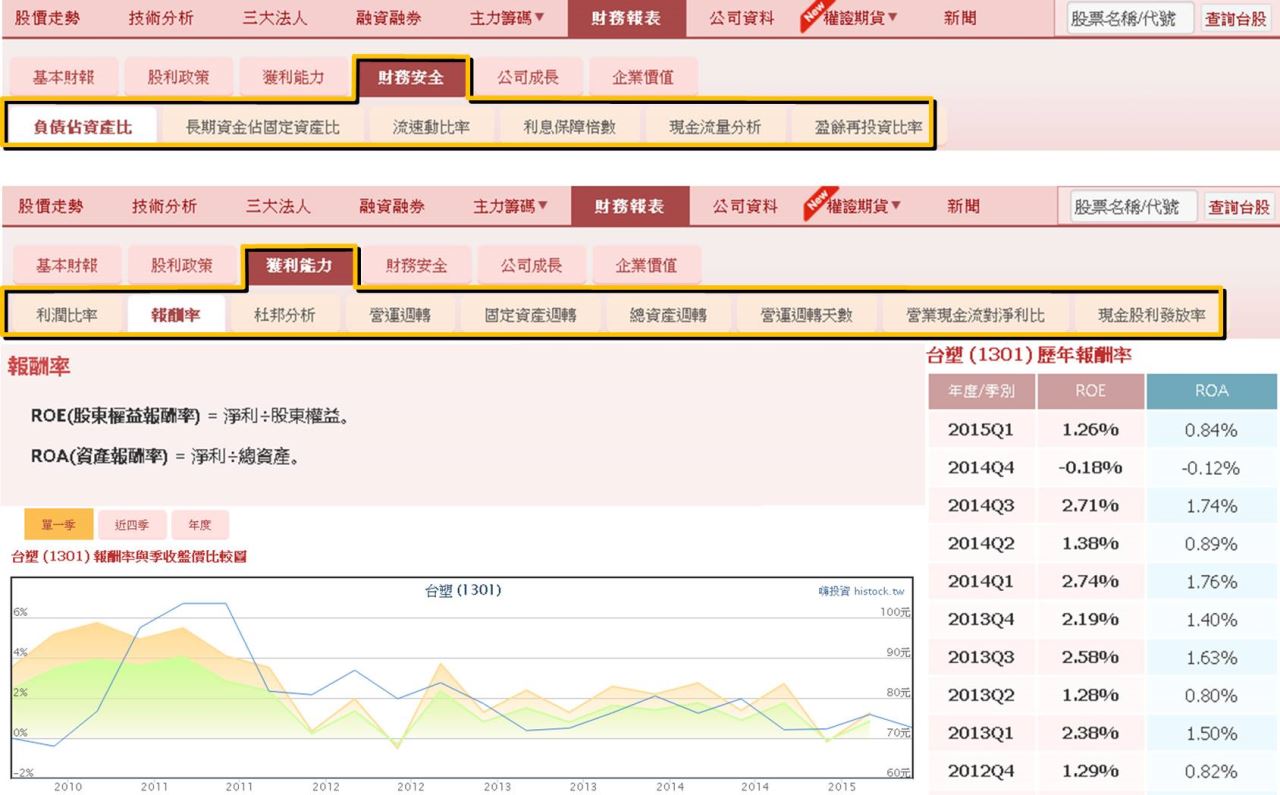1280x795 pixels.
Task: Open the 利息保障倍數 page
Action: [x=569, y=124]
